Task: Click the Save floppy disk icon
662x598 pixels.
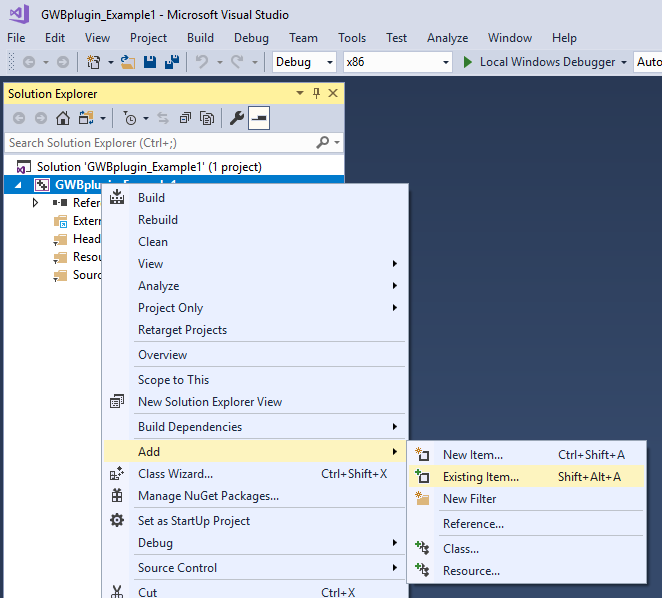Action: [150, 63]
